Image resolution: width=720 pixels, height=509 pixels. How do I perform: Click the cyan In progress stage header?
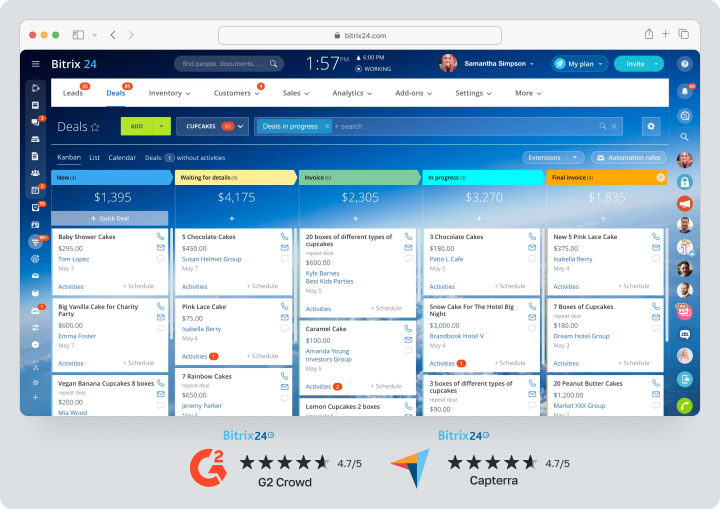click(x=484, y=177)
